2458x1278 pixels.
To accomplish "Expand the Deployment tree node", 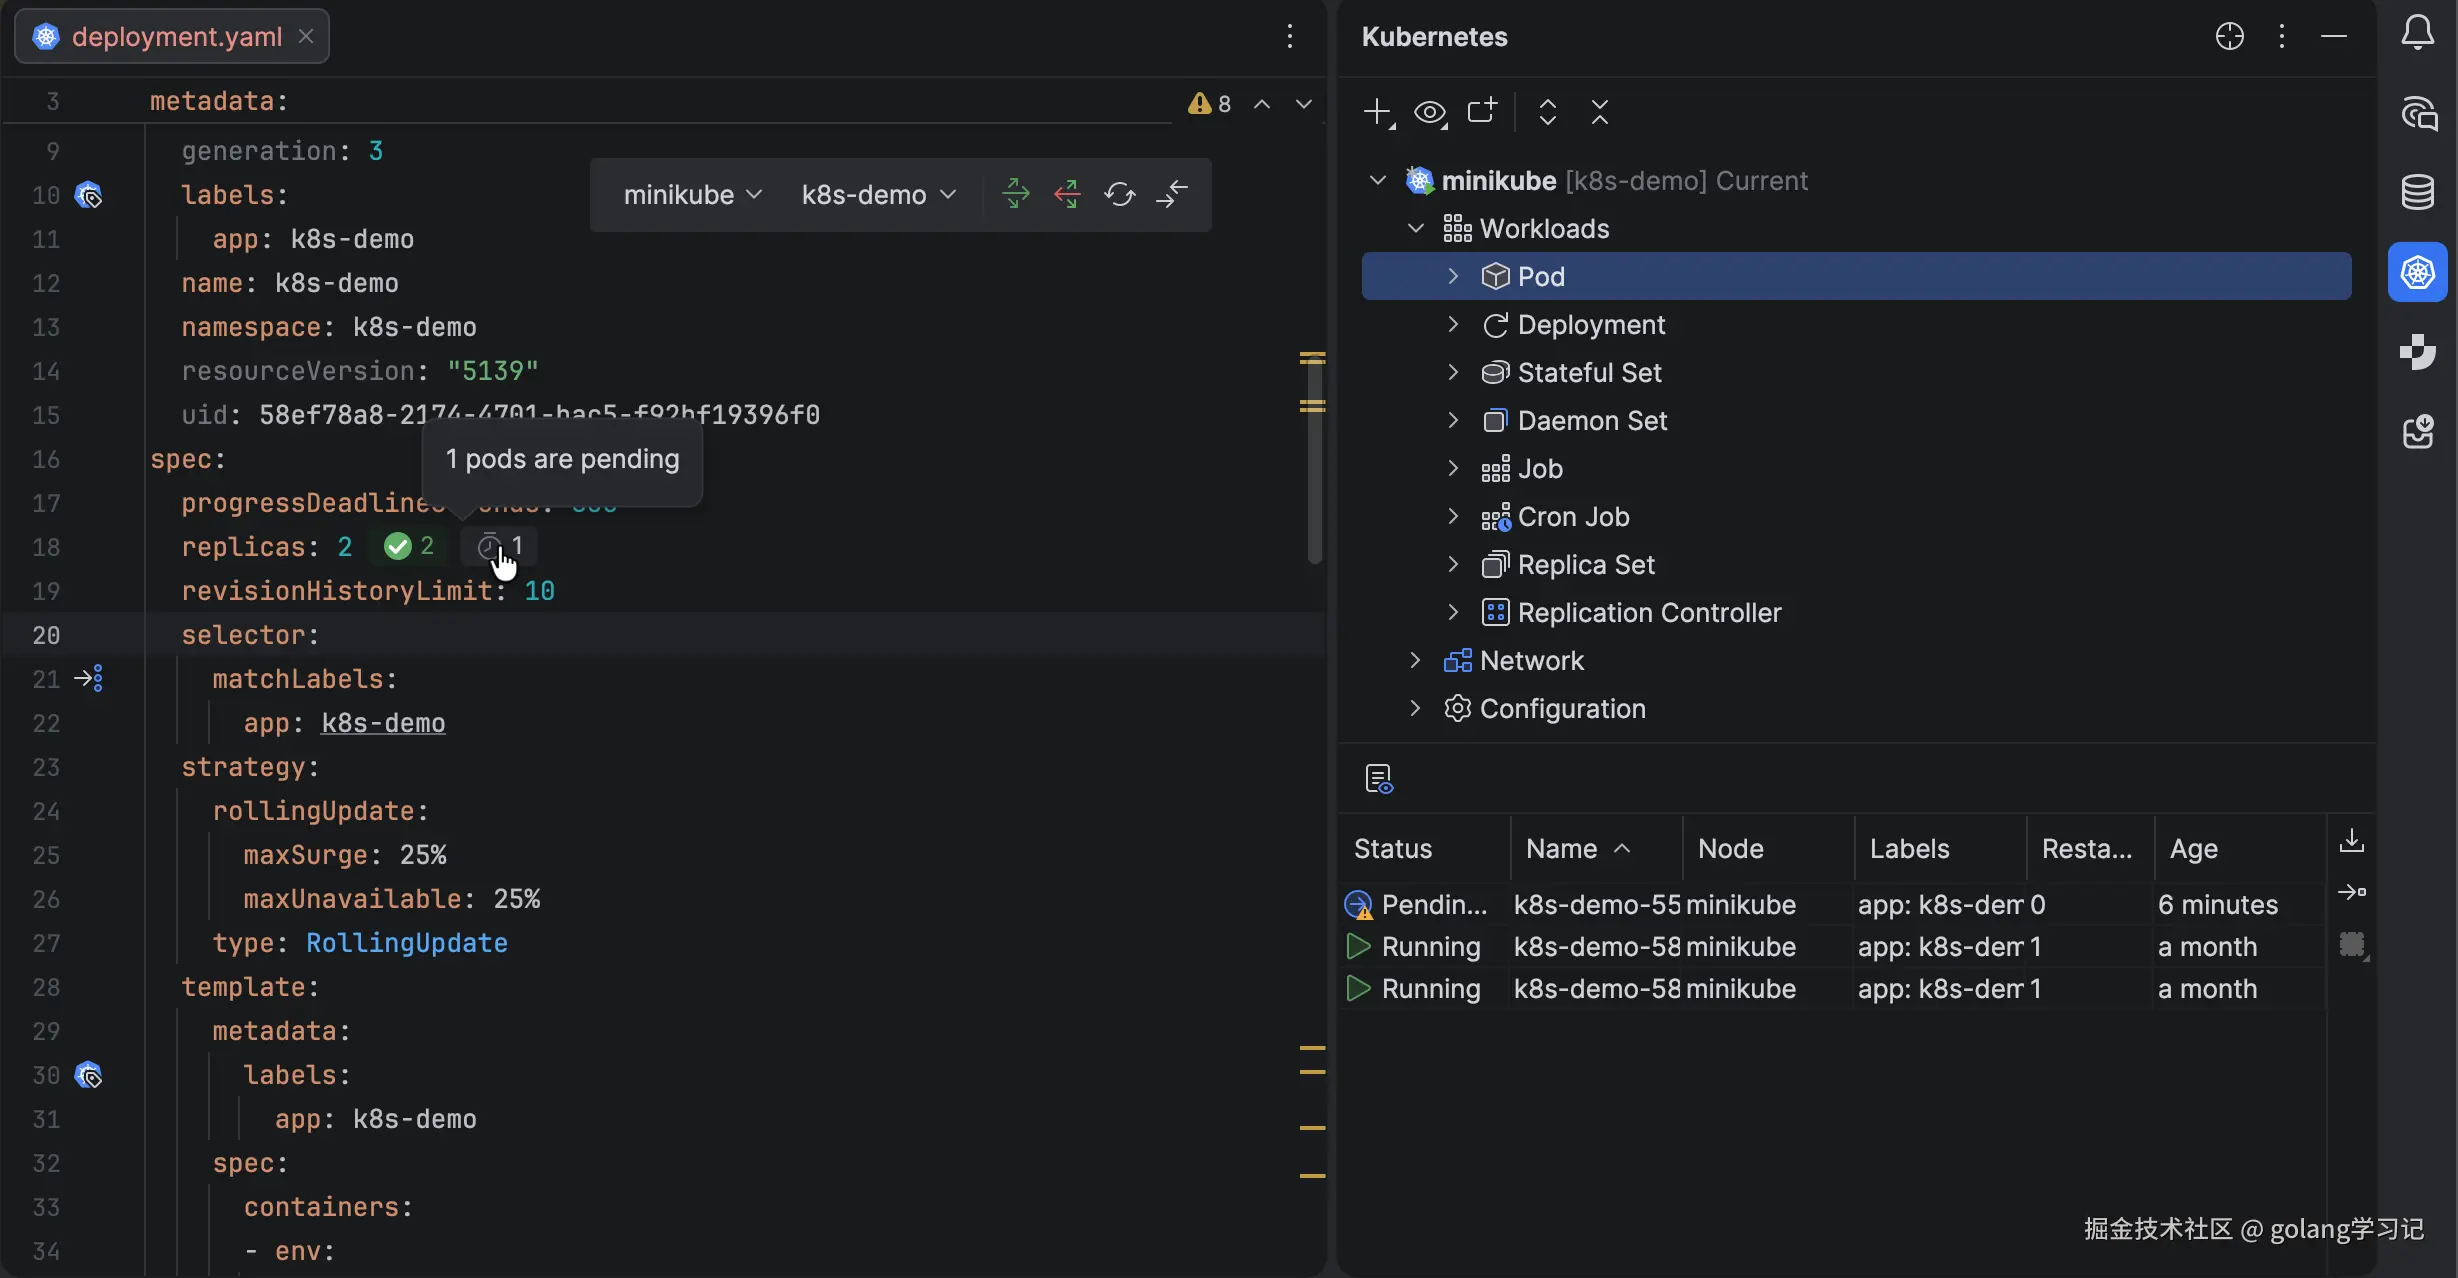I will point(1453,325).
